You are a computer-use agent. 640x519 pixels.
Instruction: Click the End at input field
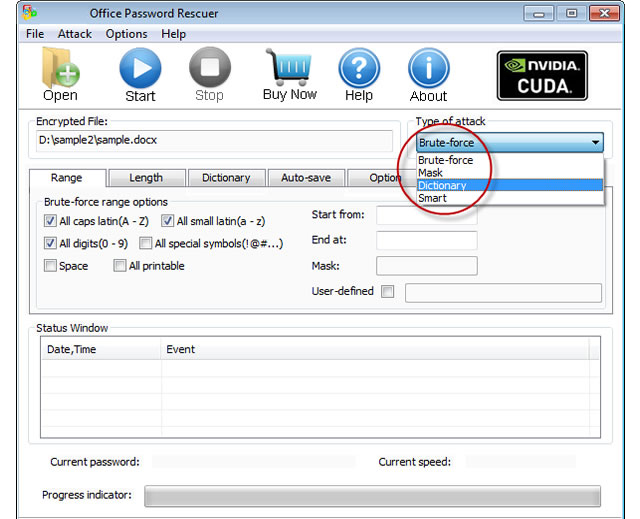coord(427,240)
